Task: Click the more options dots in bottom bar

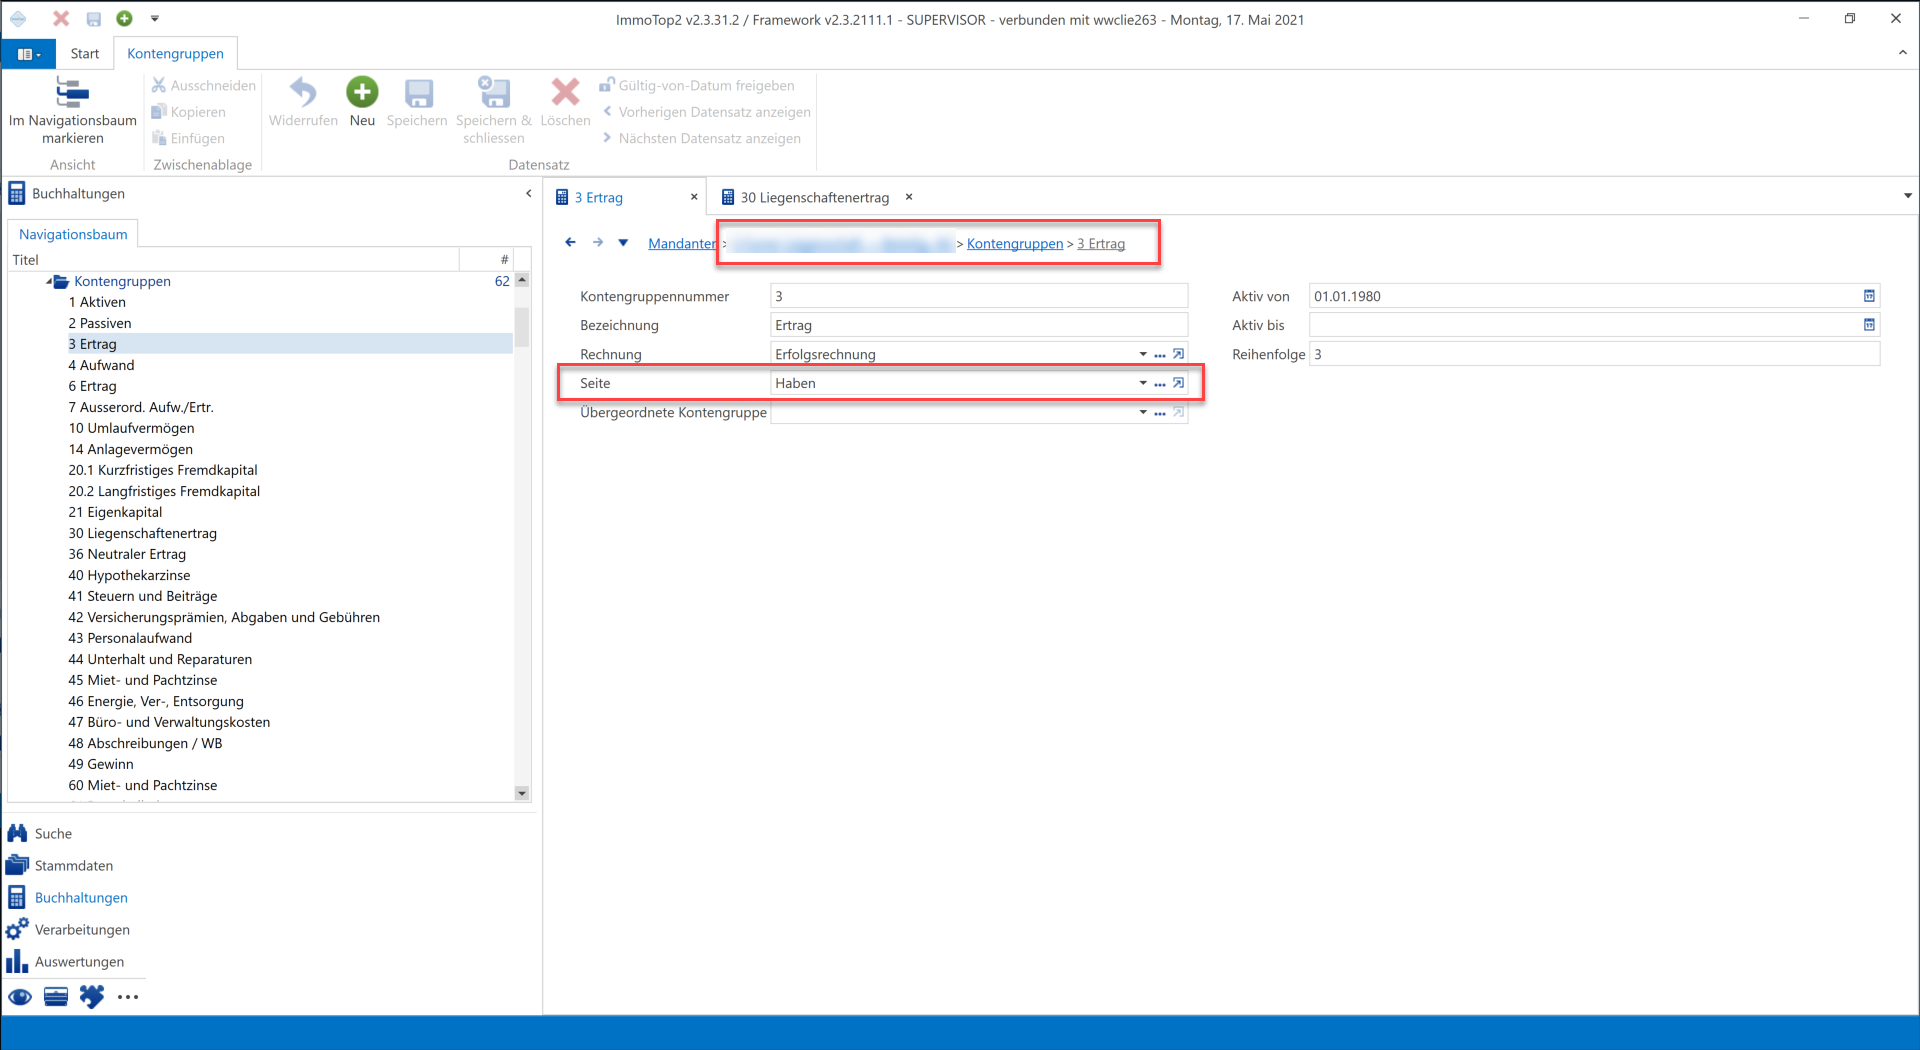Action: click(x=128, y=997)
